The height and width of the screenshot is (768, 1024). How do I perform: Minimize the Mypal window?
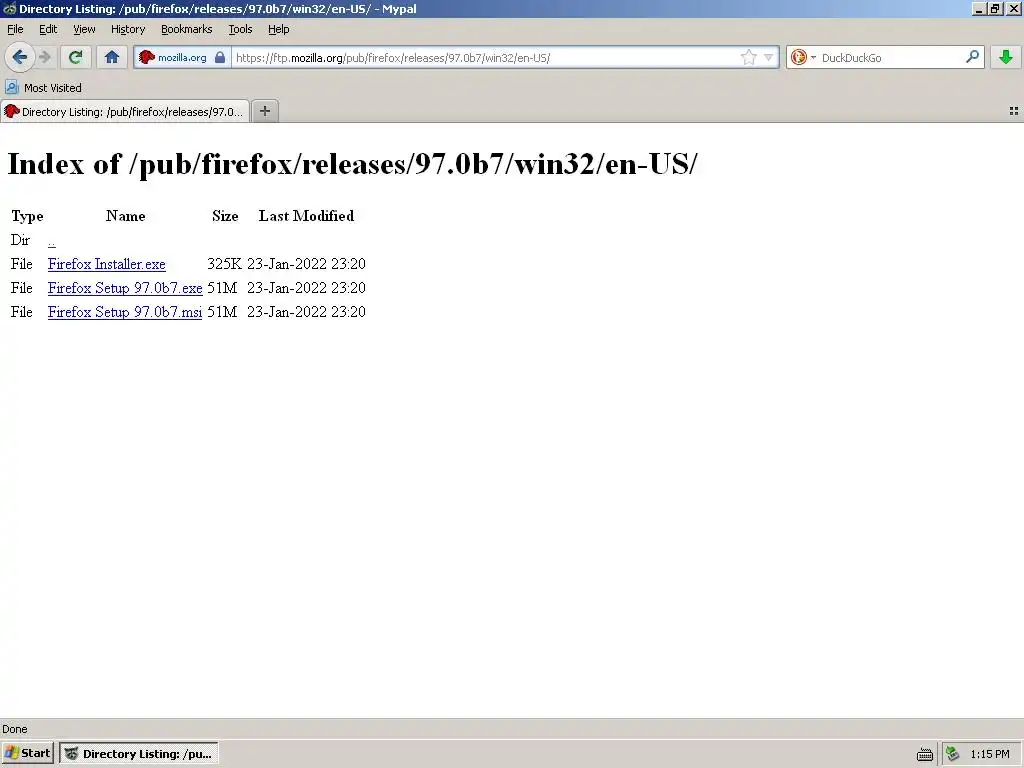[979, 8]
